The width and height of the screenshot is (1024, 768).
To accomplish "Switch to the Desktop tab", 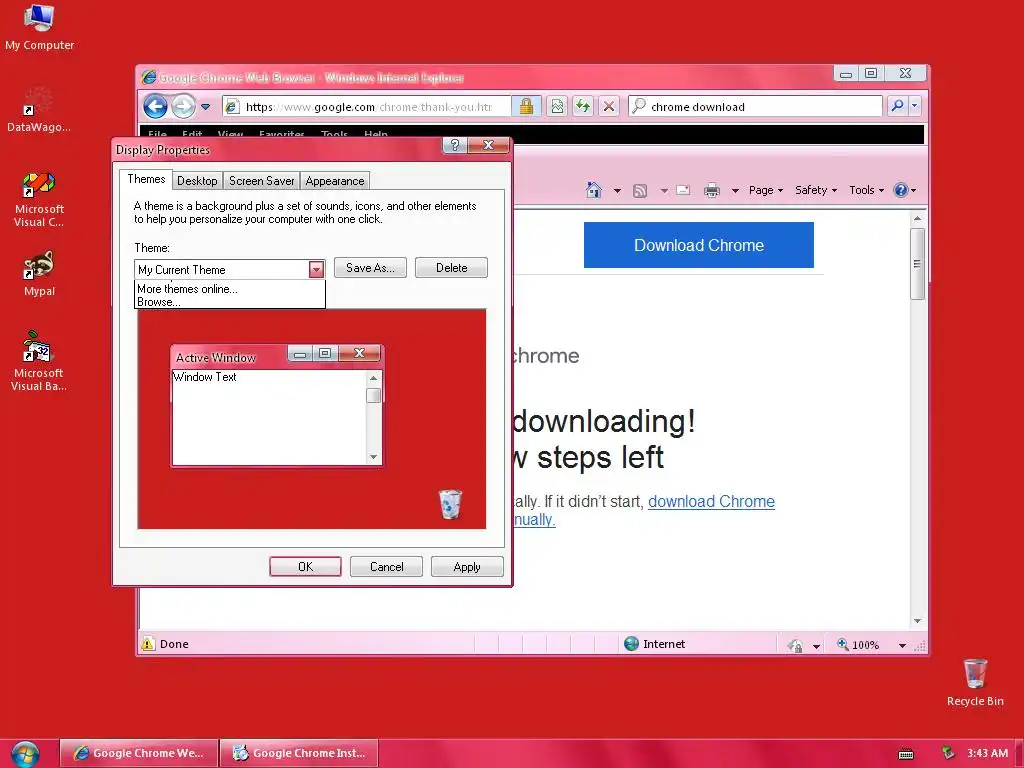I will [x=197, y=181].
